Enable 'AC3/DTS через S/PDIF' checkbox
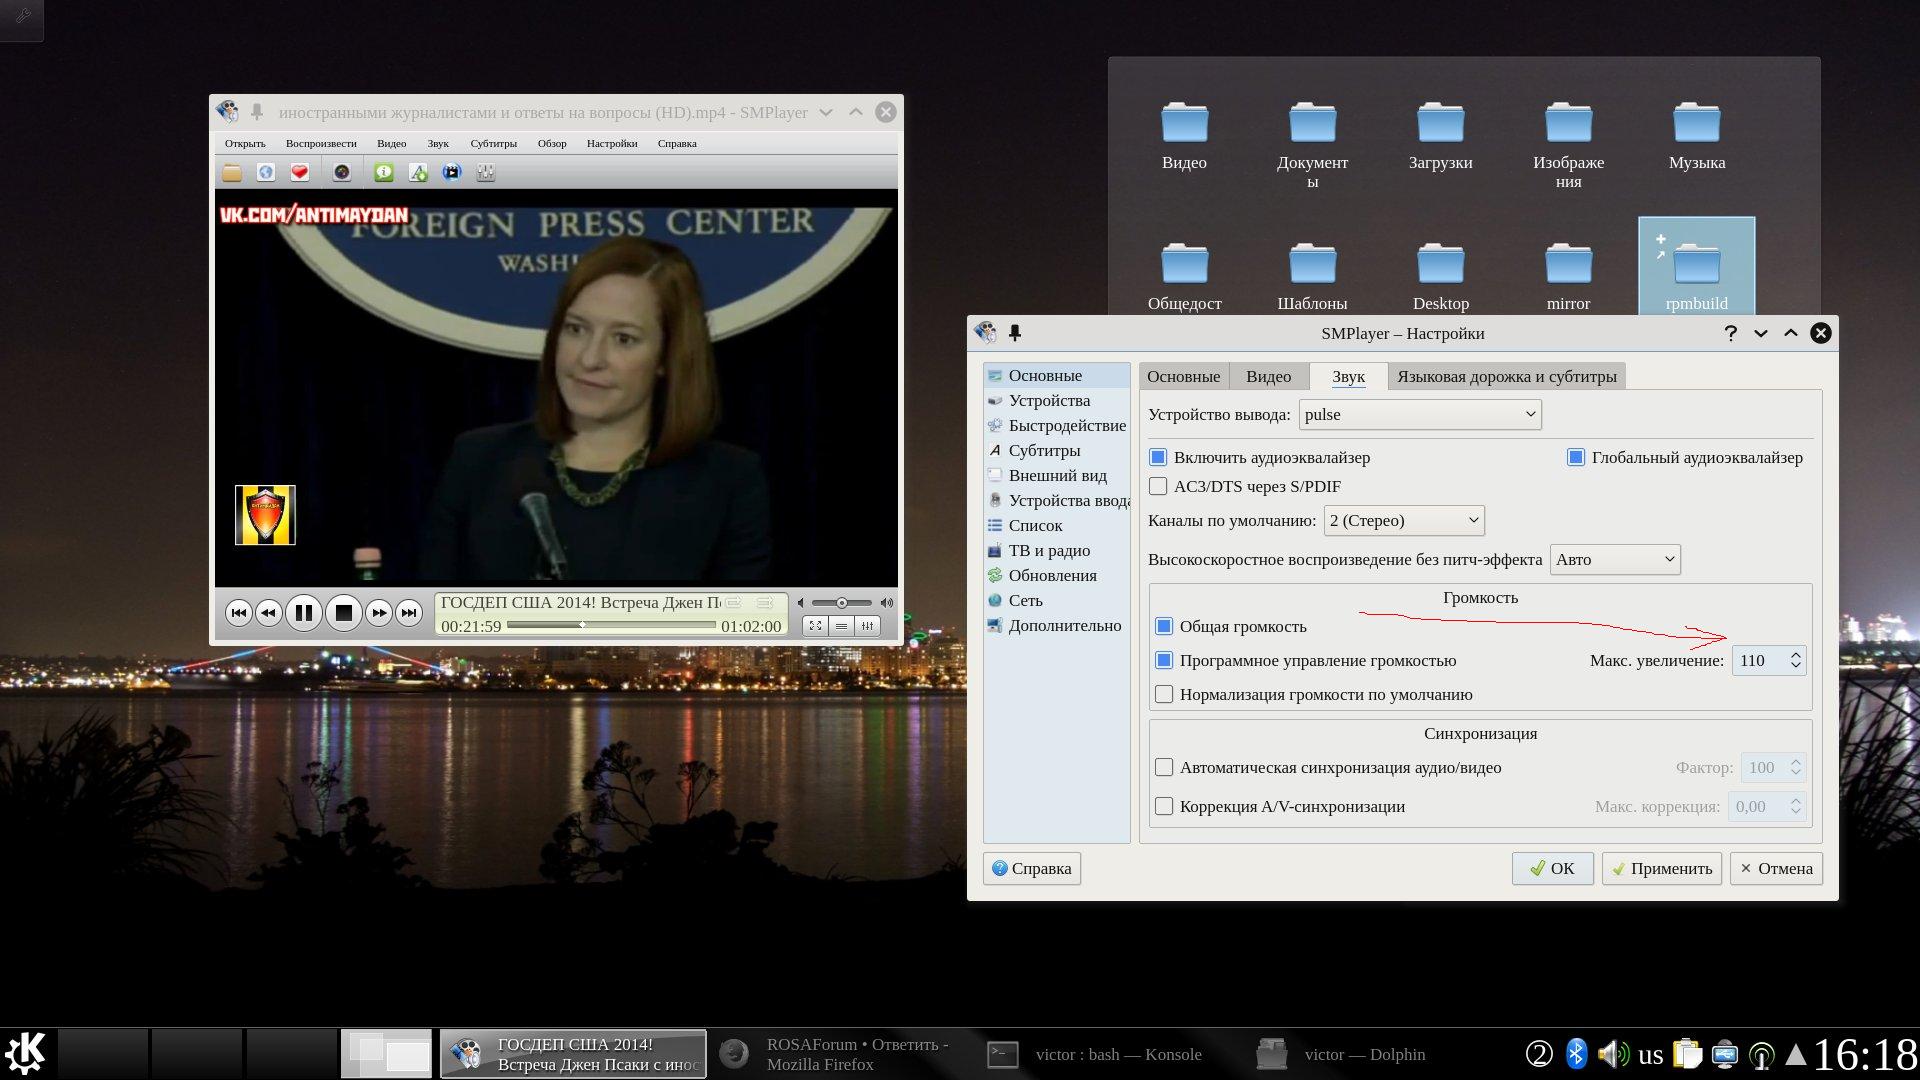The image size is (1920, 1080). (x=1158, y=487)
